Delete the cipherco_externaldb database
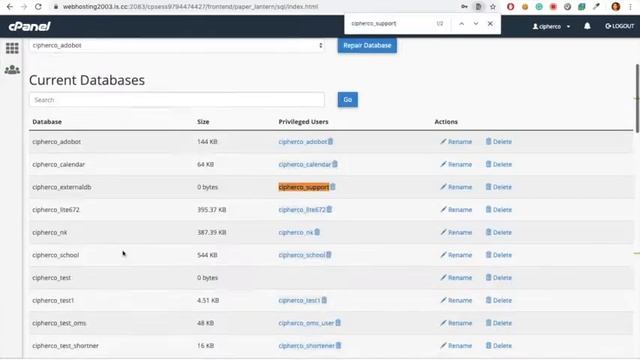This screenshot has height=360, width=640. click(498, 187)
